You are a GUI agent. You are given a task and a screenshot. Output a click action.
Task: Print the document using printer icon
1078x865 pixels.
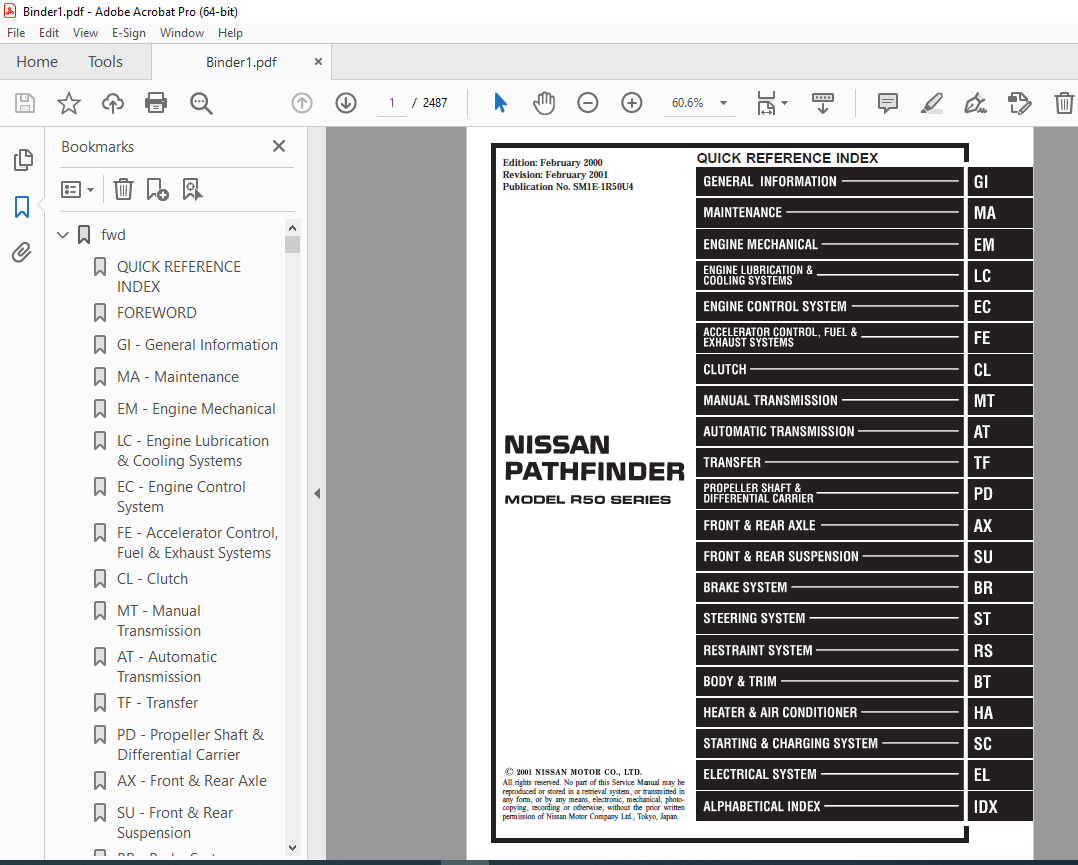tap(156, 103)
